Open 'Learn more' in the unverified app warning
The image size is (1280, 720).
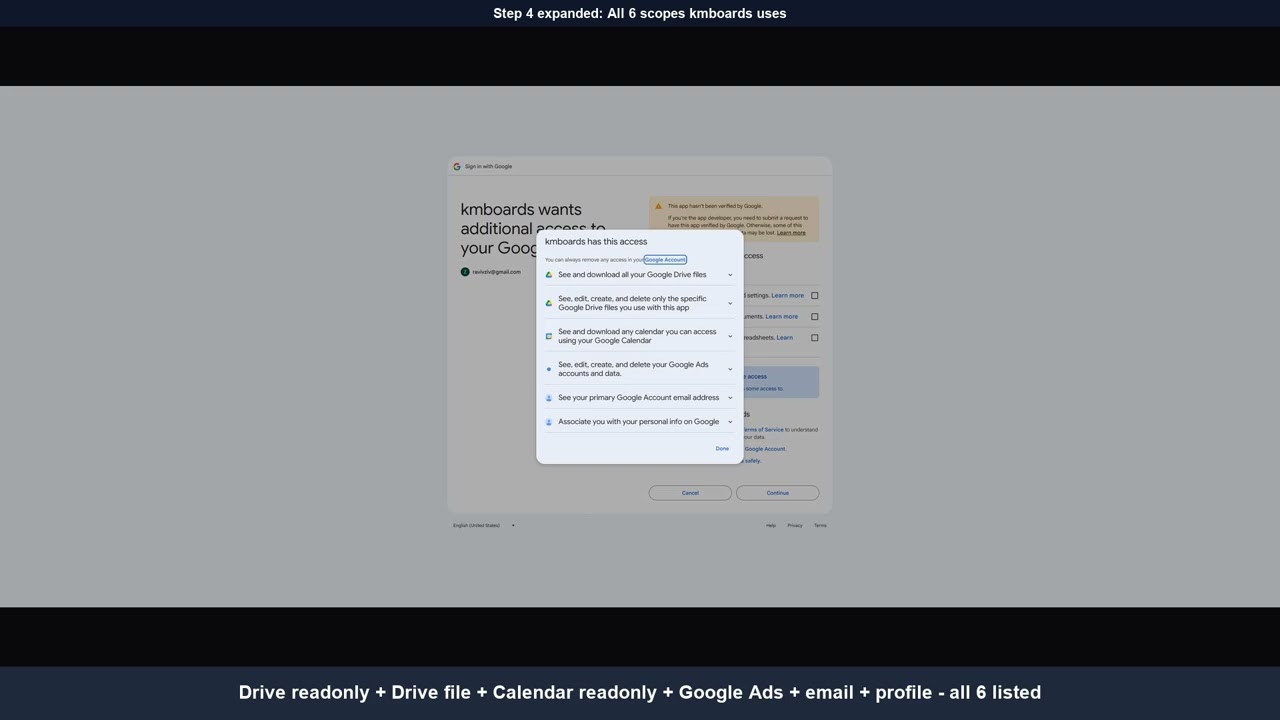pos(791,233)
